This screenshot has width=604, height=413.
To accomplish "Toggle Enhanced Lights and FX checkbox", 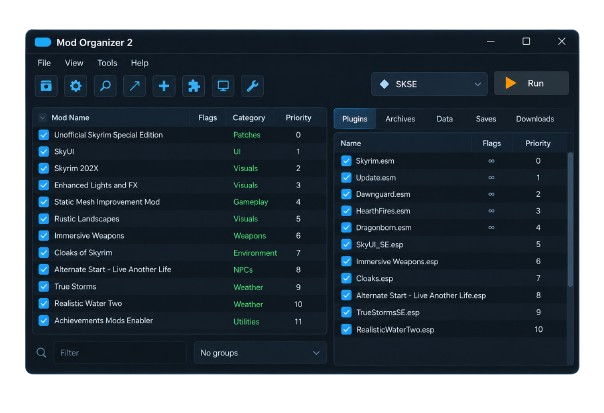I will (44, 185).
